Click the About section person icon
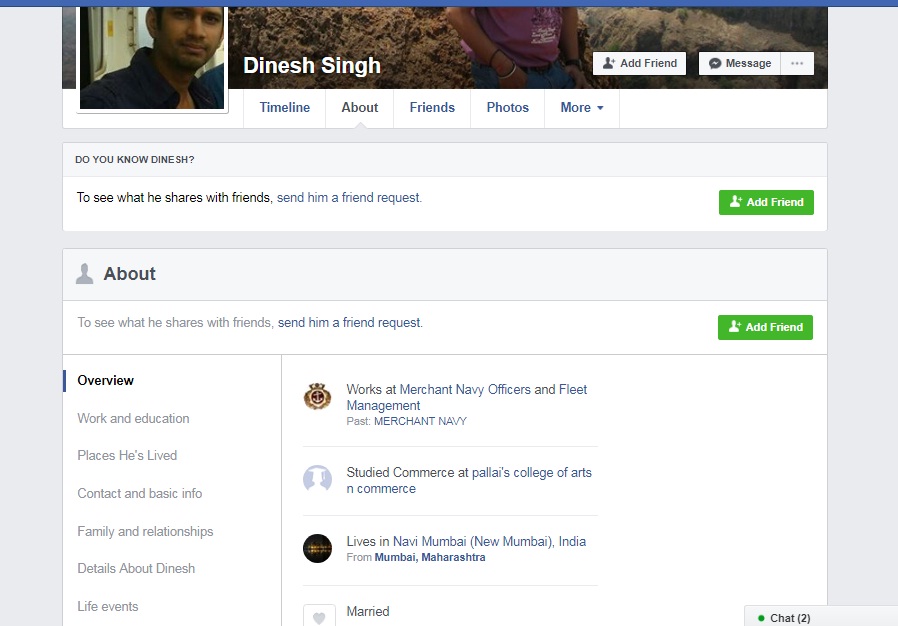 tap(84, 274)
